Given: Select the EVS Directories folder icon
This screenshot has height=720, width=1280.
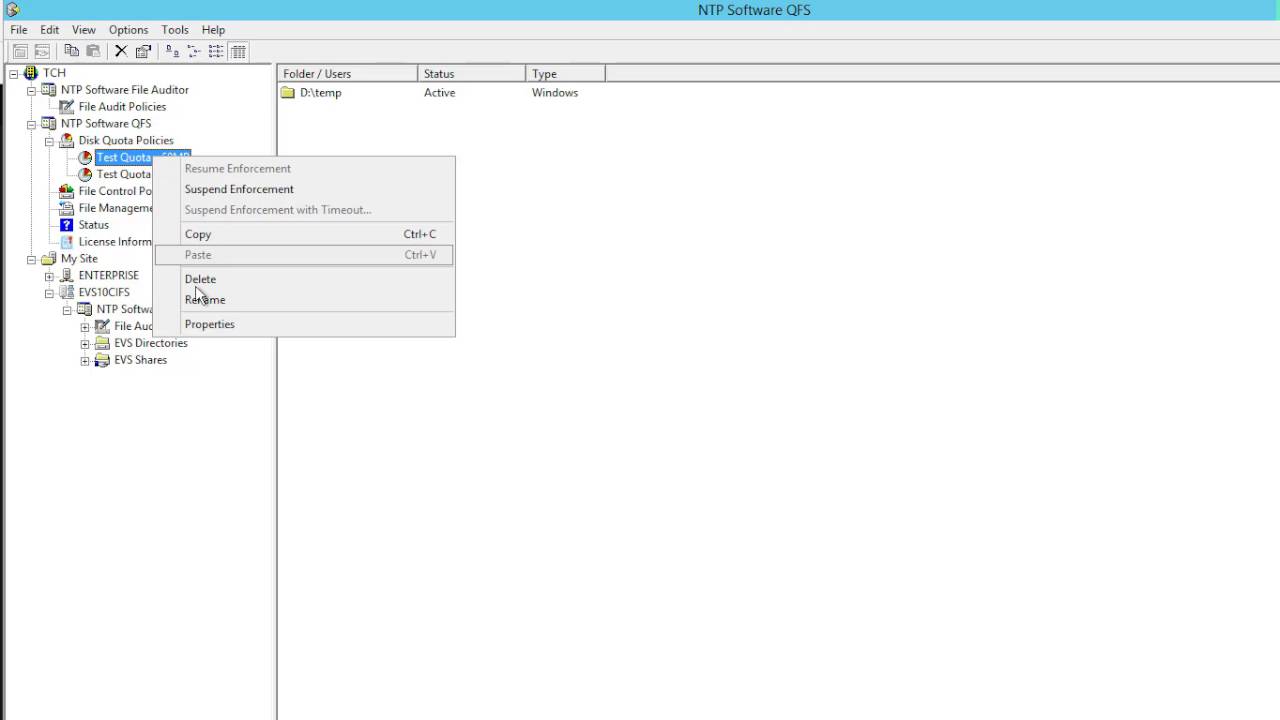Looking at the screenshot, I should (102, 343).
